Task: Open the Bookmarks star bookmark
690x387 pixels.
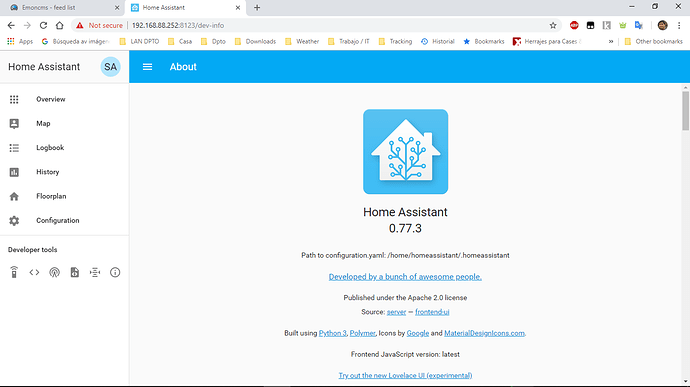Action: click(x=484, y=41)
